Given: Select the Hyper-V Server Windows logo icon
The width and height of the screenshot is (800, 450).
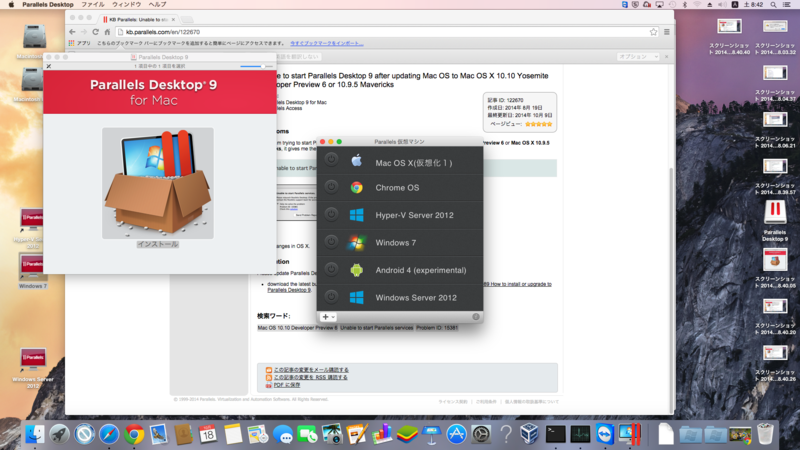Looking at the screenshot, I should click(x=357, y=215).
